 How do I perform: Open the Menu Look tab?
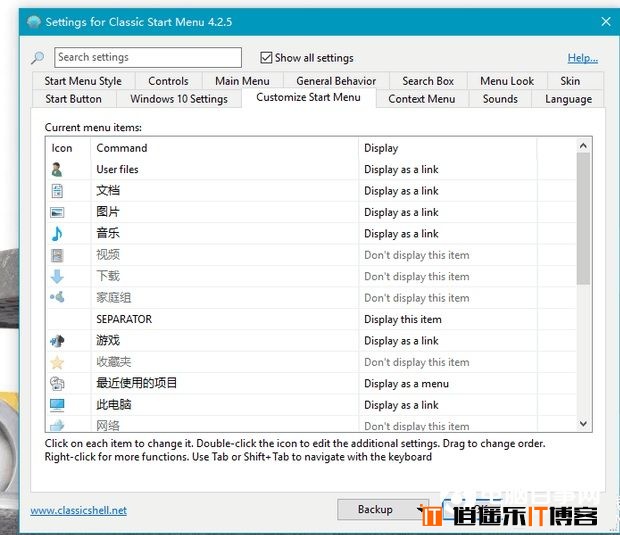coord(507,81)
